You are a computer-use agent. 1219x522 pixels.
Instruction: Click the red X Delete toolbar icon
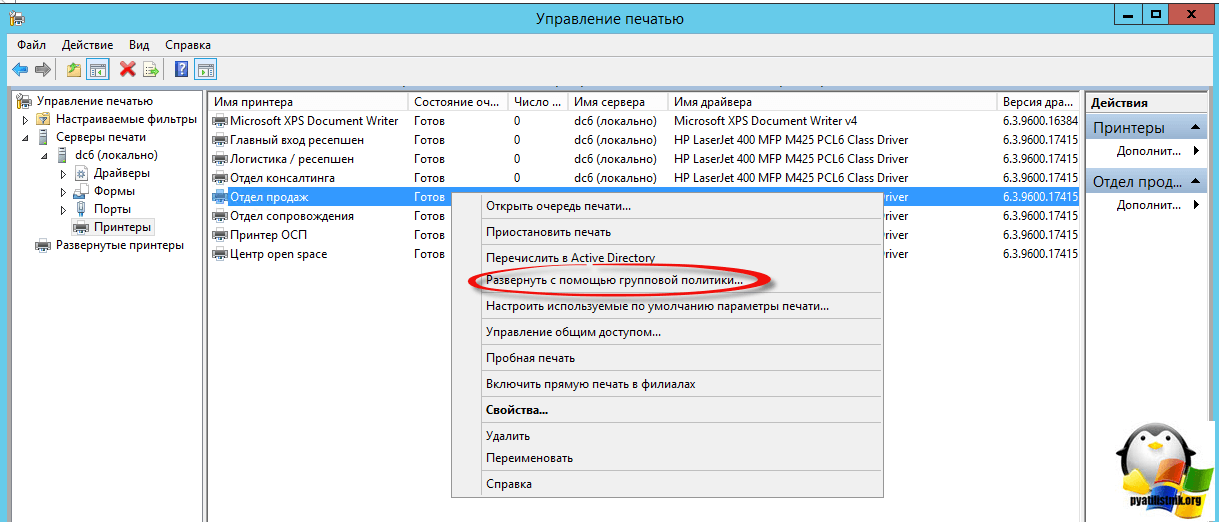(x=127, y=70)
